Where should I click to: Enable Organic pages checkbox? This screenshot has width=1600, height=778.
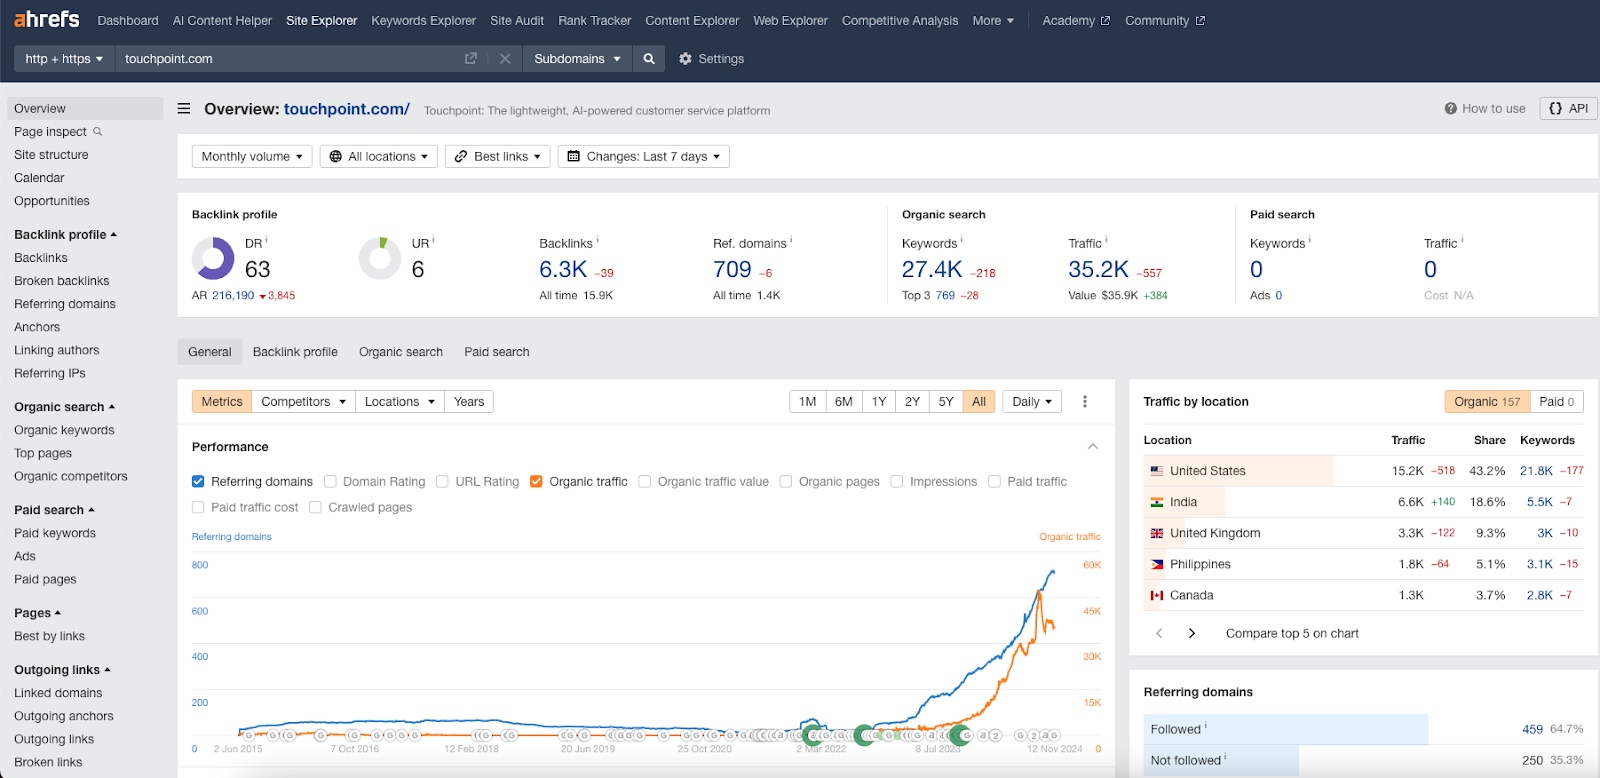786,481
